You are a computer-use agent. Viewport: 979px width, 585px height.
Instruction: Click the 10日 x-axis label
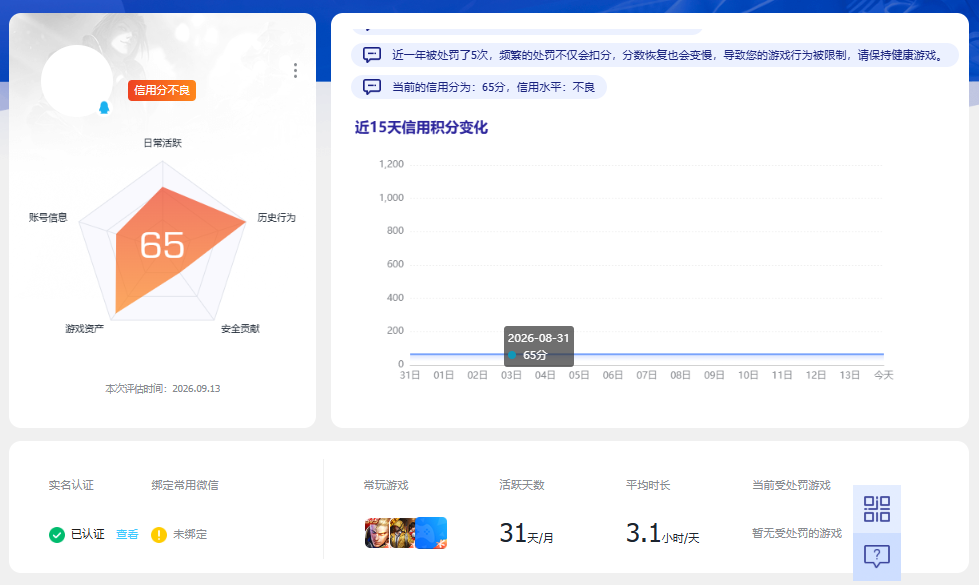tap(748, 375)
